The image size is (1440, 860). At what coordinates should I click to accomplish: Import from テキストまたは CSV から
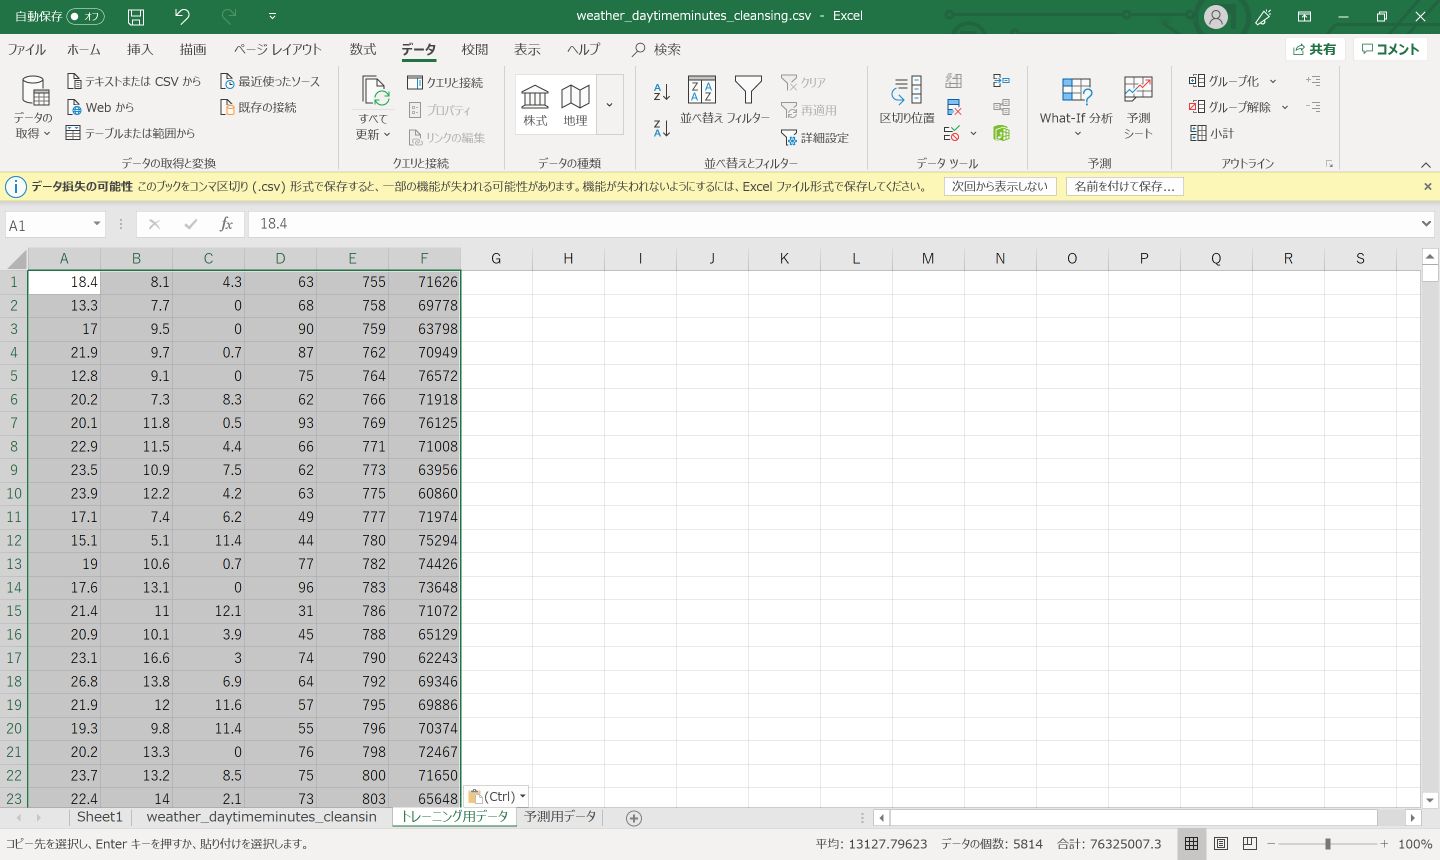click(133, 81)
